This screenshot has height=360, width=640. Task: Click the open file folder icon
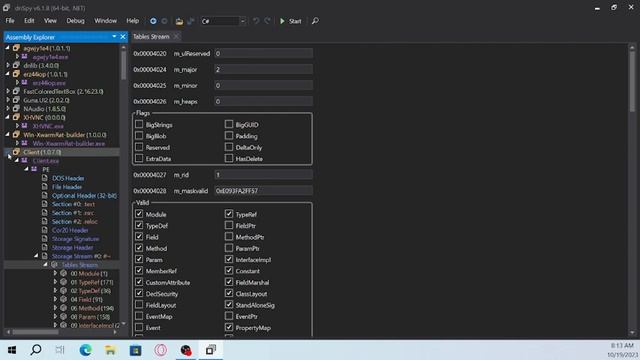pos(179,21)
